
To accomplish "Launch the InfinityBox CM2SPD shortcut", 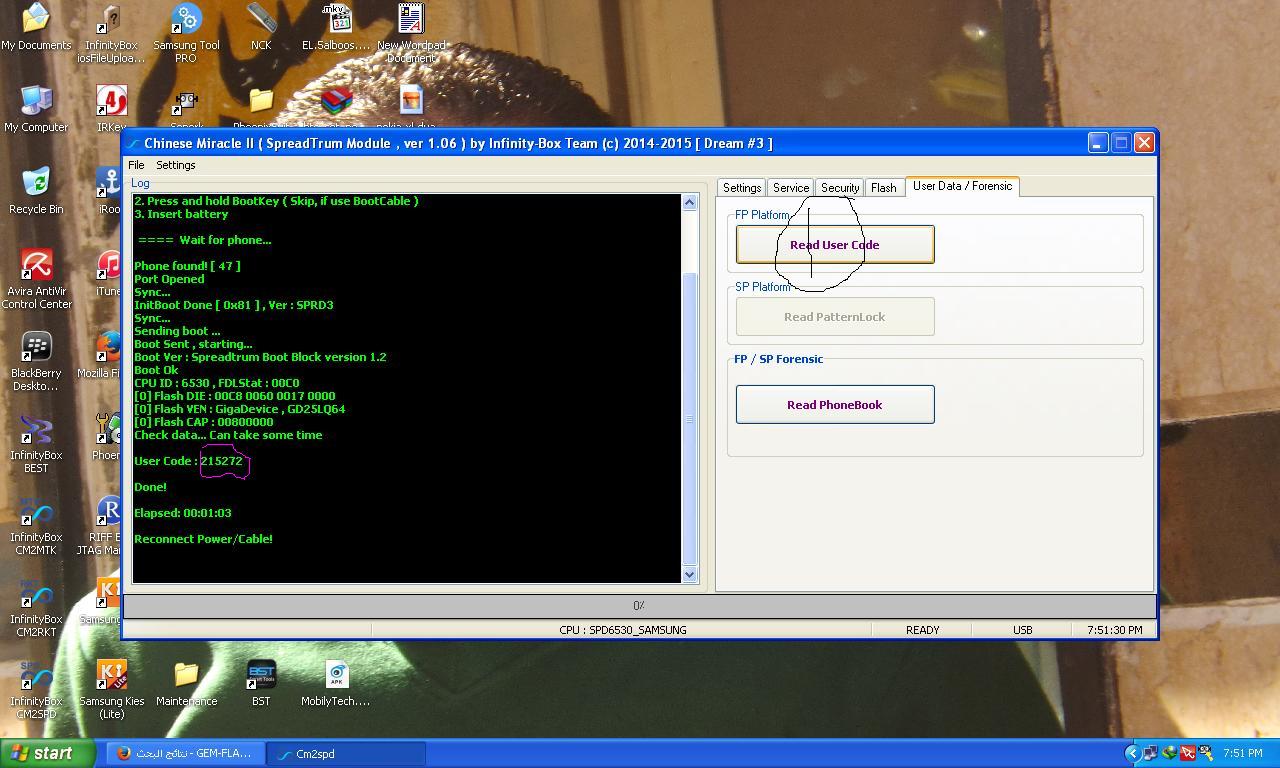I will [36, 689].
